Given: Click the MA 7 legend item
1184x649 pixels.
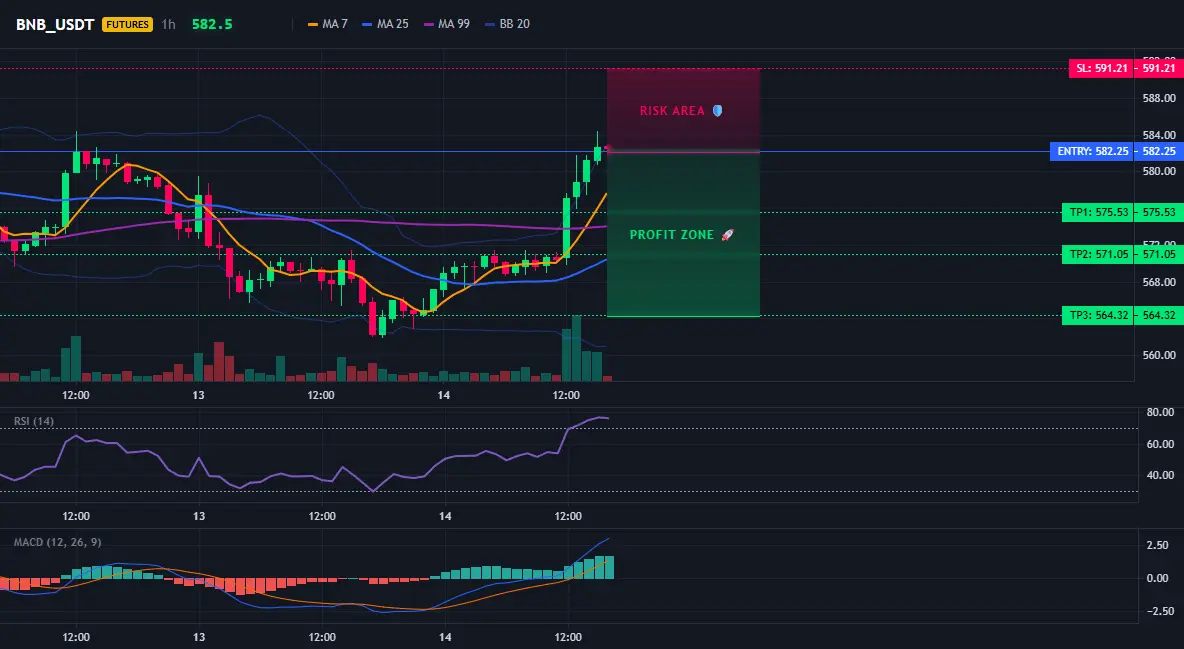Looking at the screenshot, I should [x=328, y=24].
